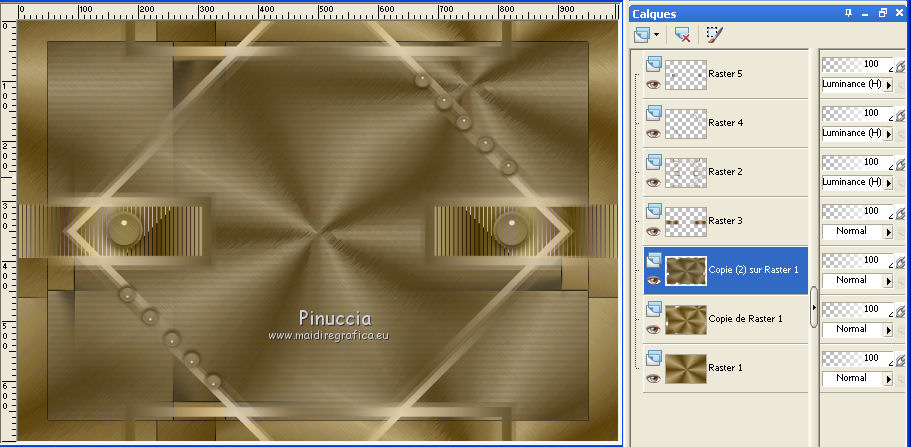Click the New Raster Layer icon
This screenshot has height=447, width=911.
pos(641,35)
